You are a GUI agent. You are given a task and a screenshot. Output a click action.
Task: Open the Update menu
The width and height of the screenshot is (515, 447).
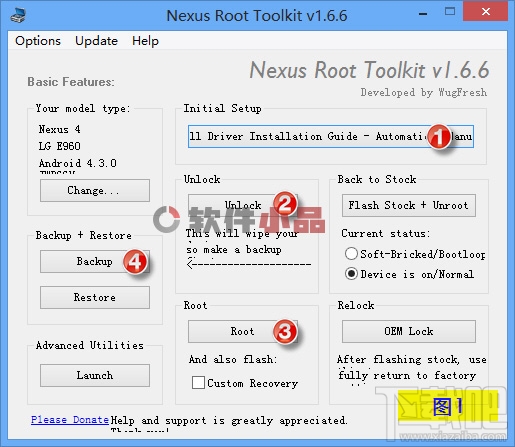96,41
